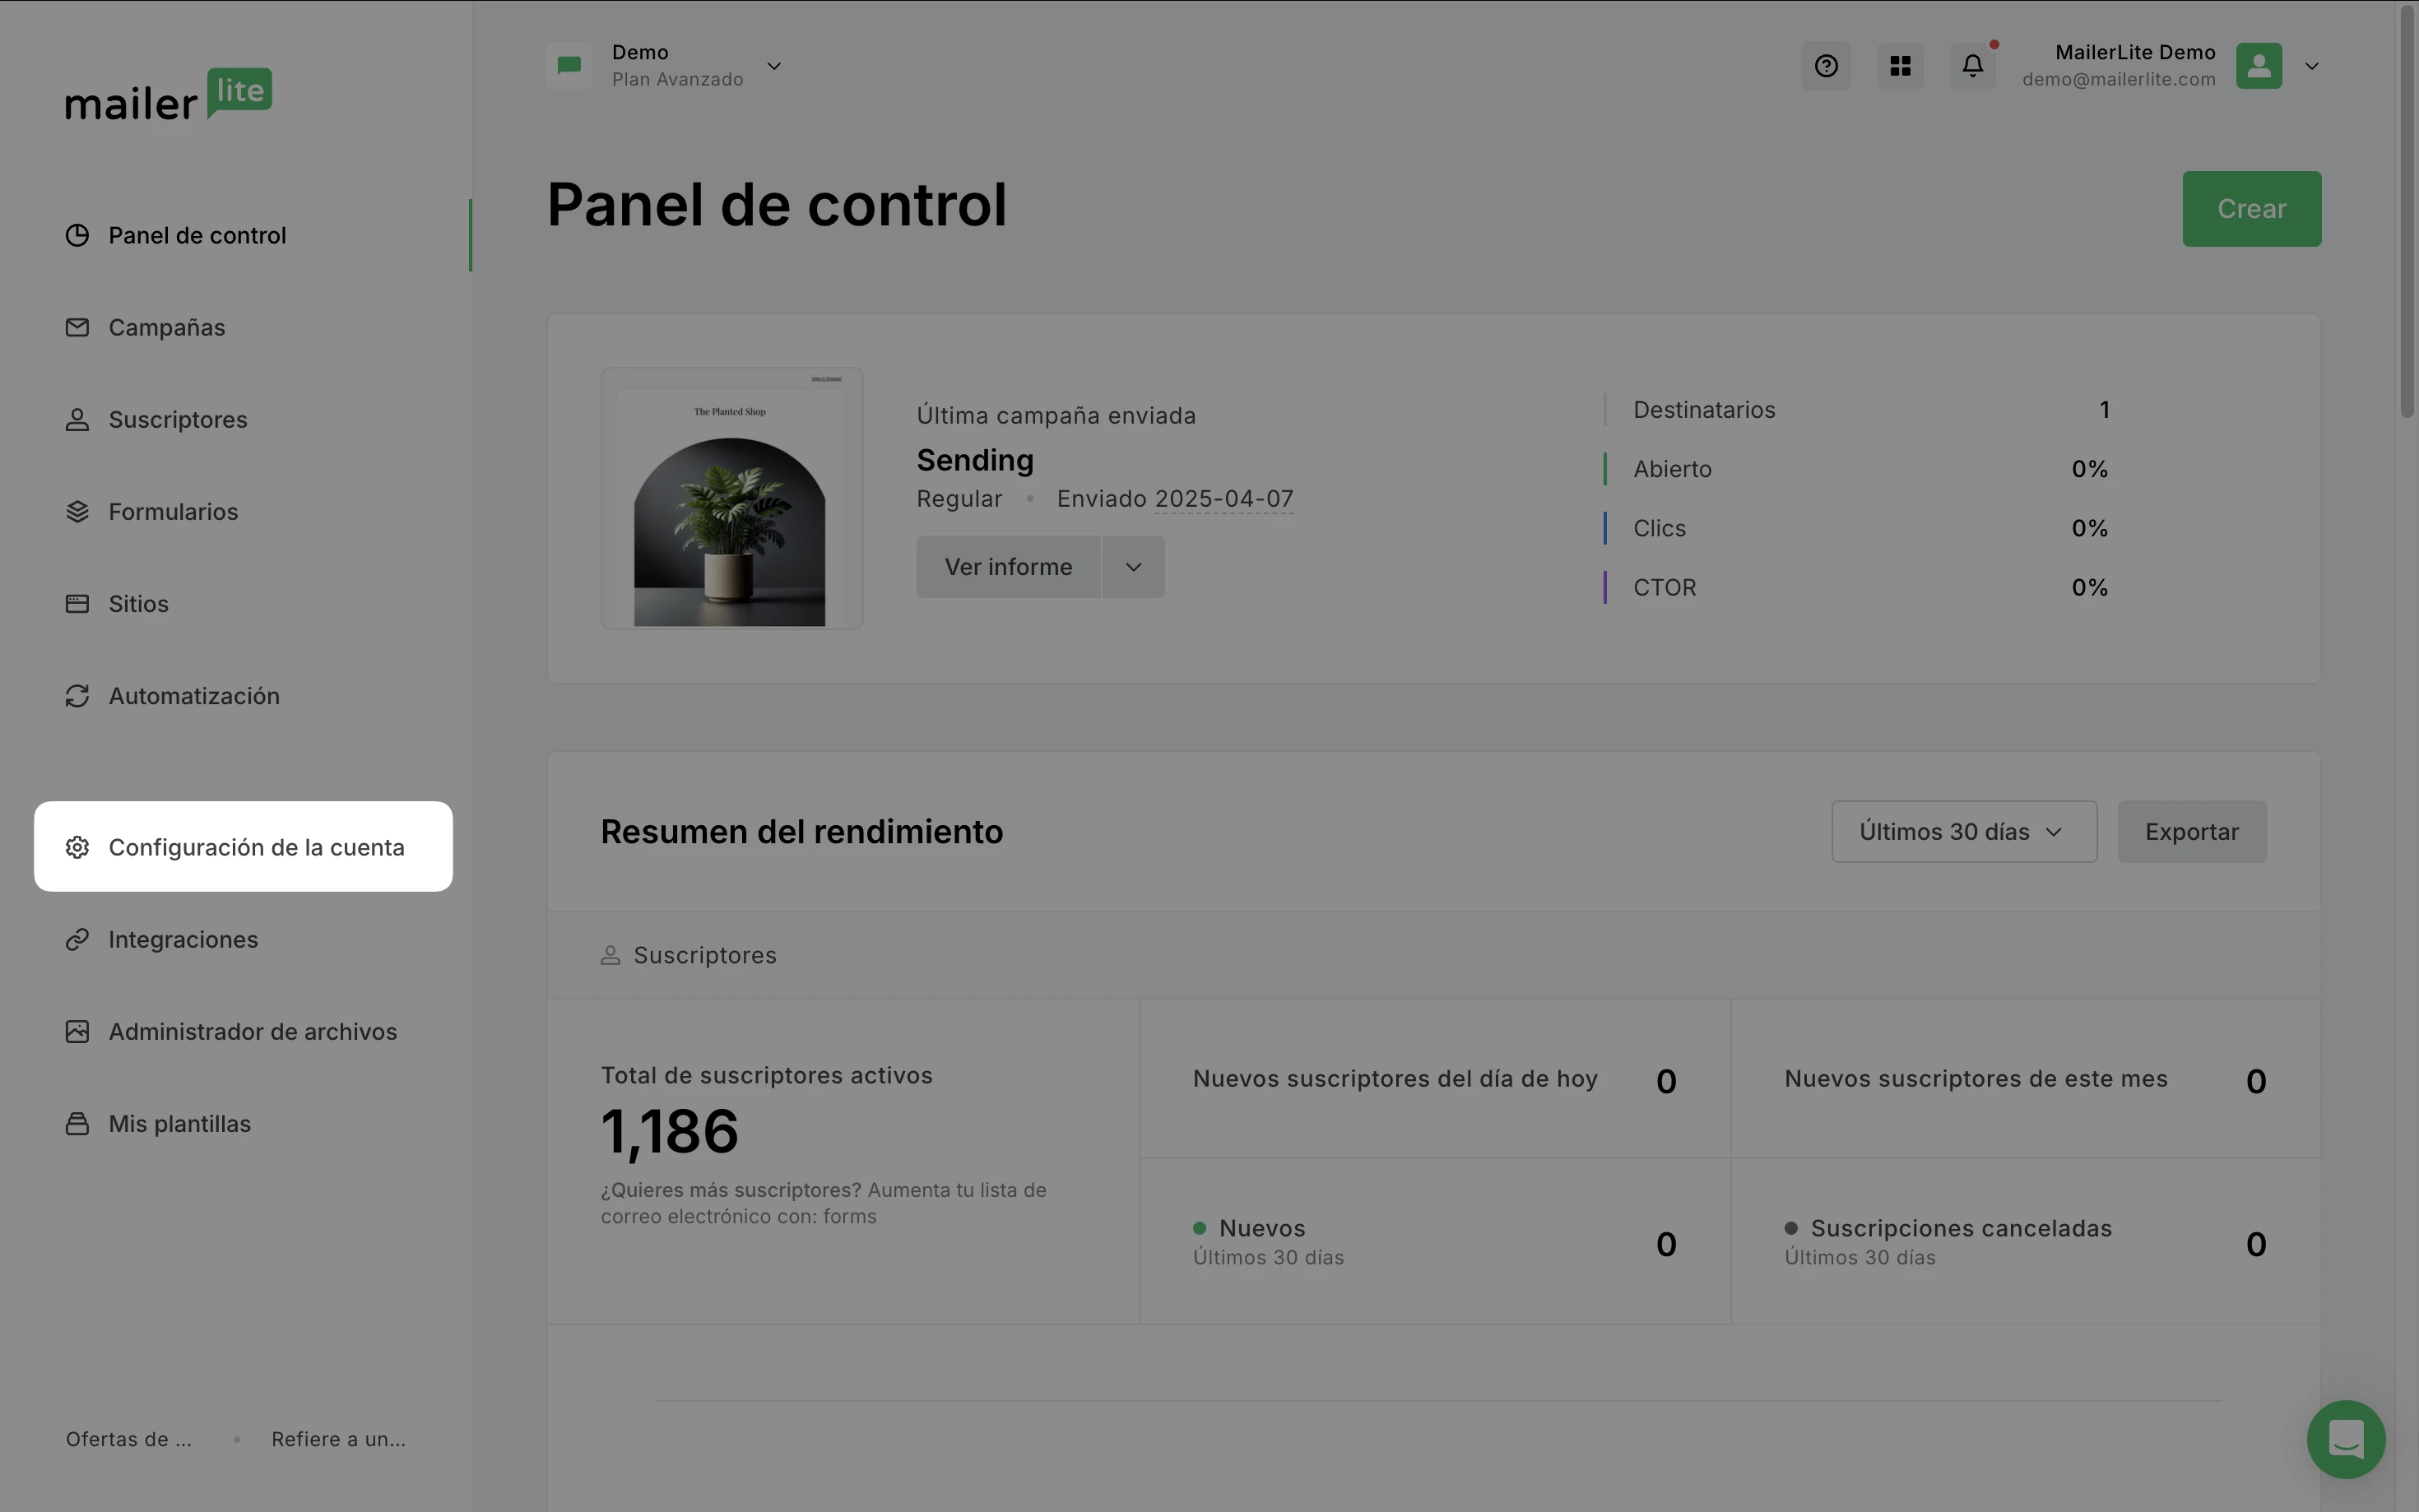Select Automatización in the sidebar
The width and height of the screenshot is (2419, 1512).
click(193, 696)
